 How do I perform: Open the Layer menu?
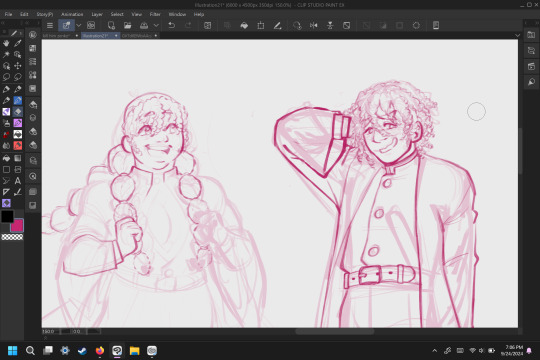pos(97,14)
